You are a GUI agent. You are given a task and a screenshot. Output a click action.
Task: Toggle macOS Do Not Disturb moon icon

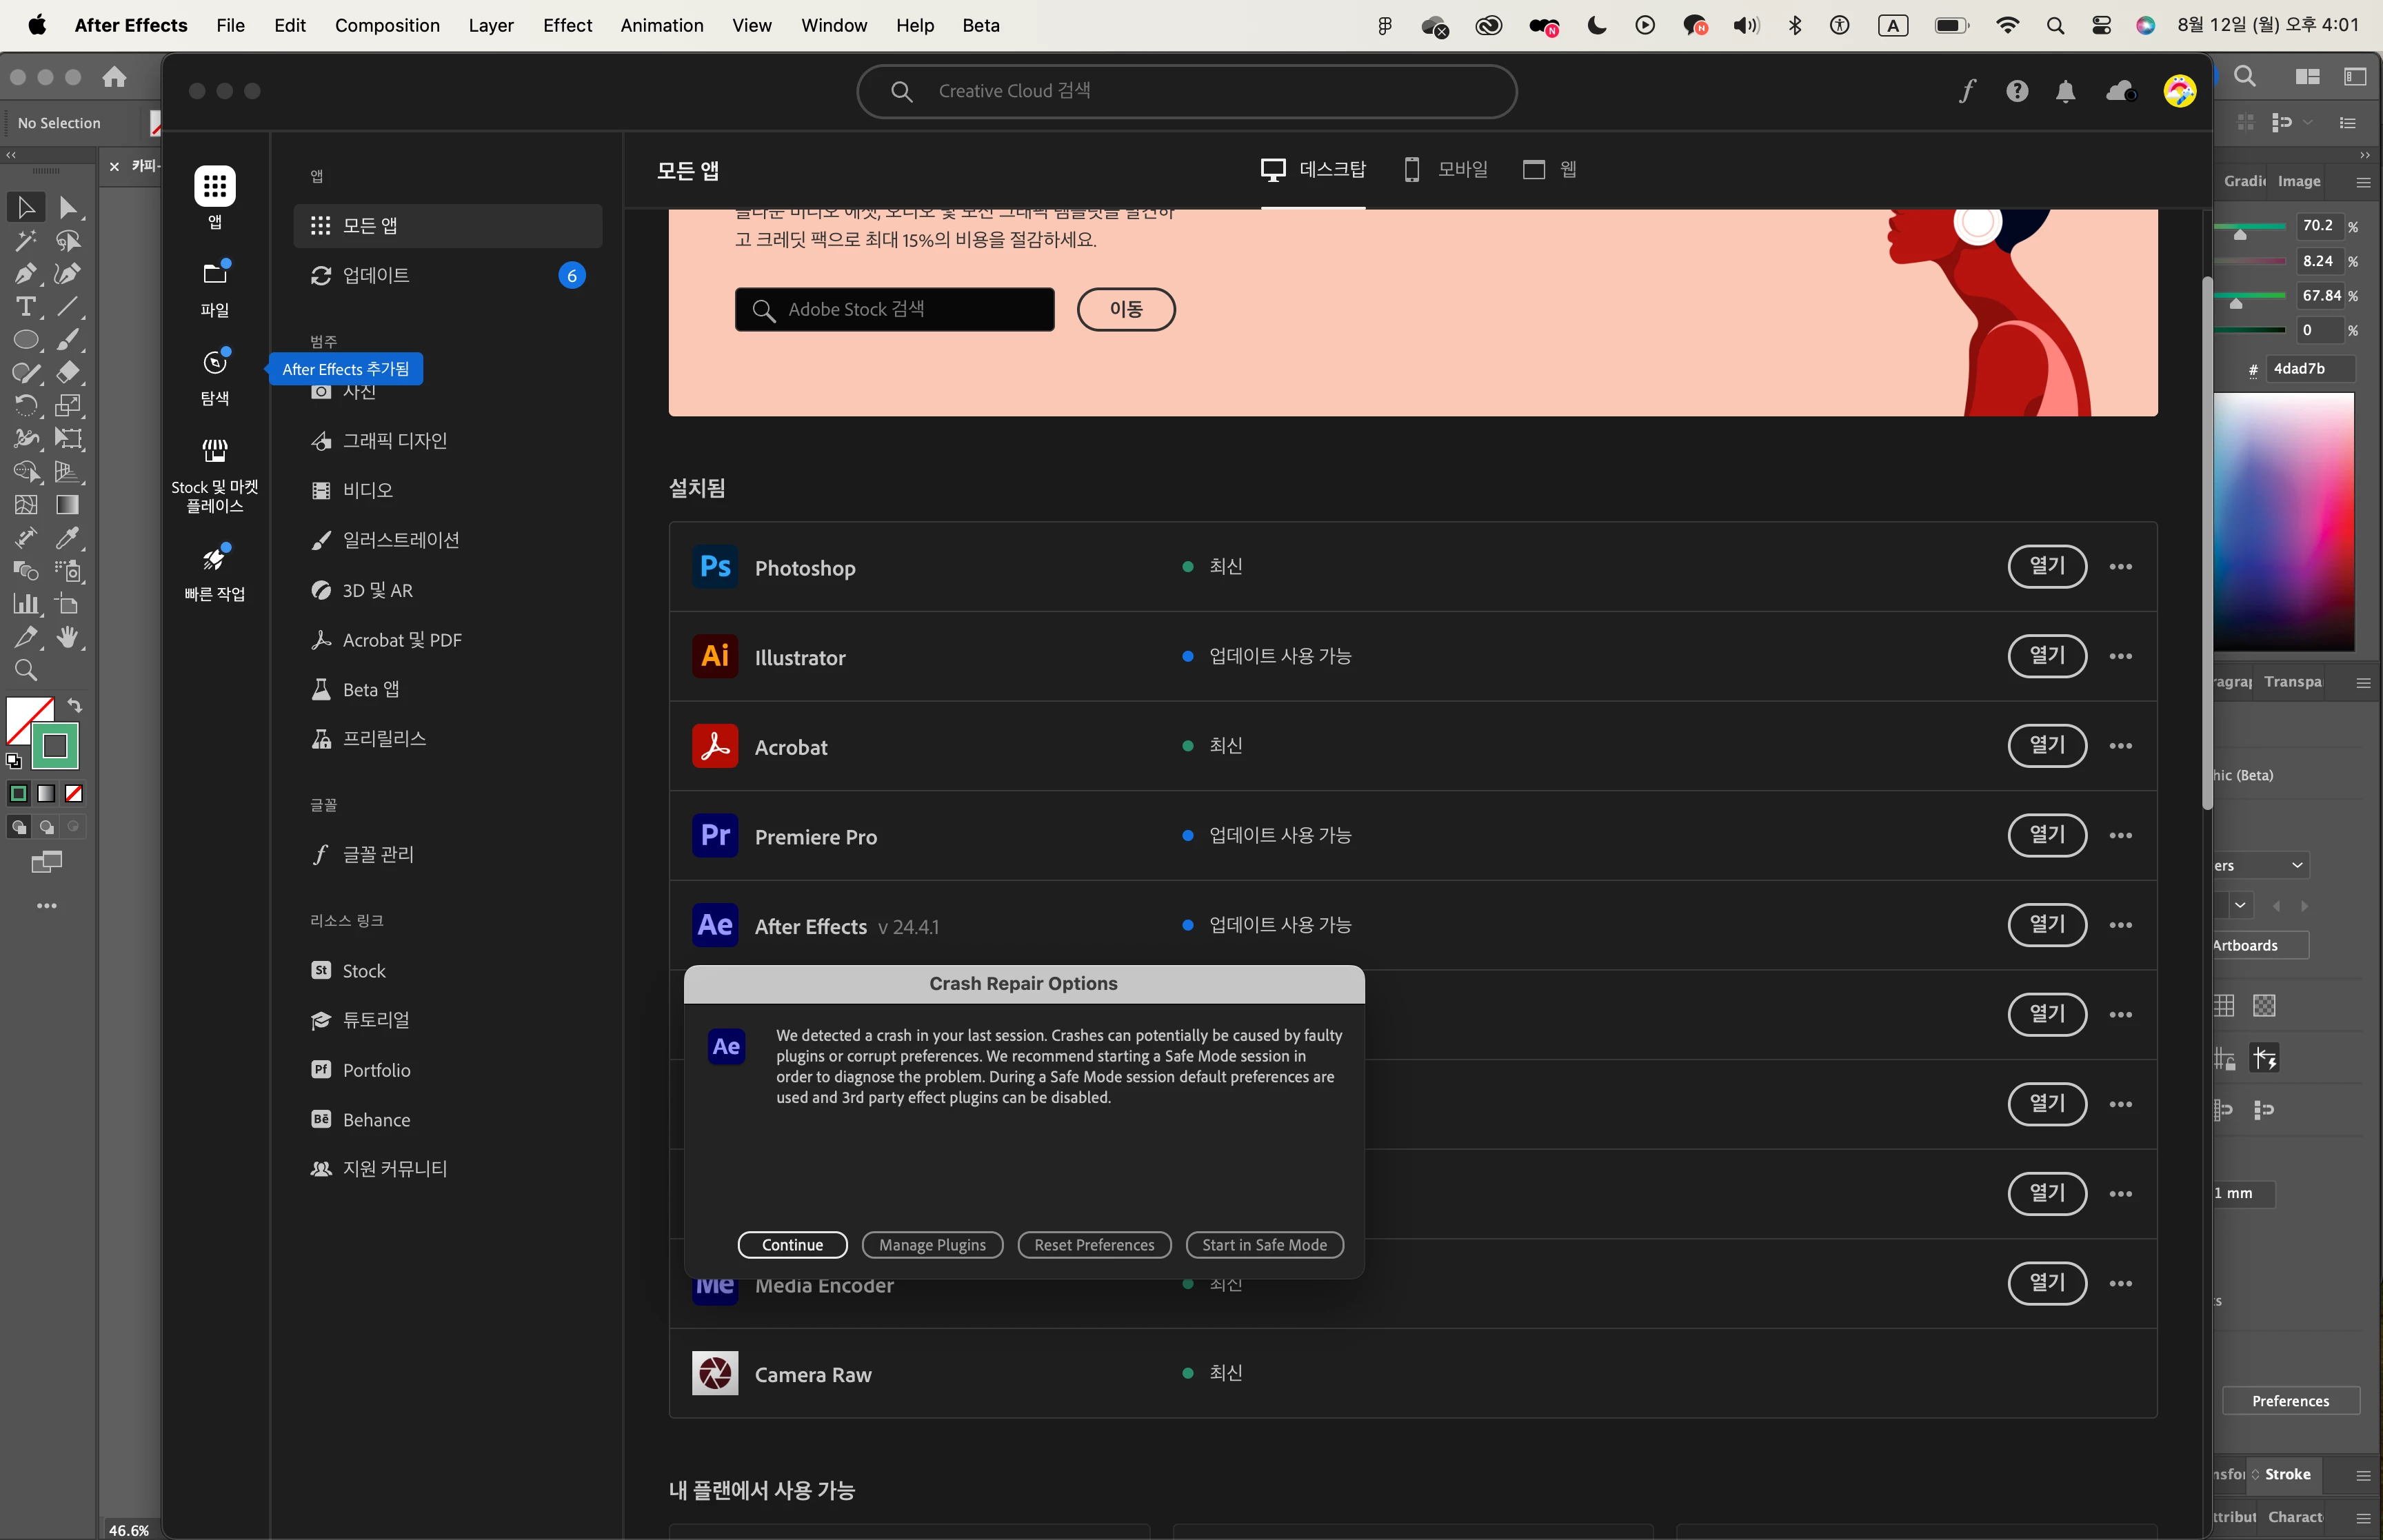(1597, 26)
